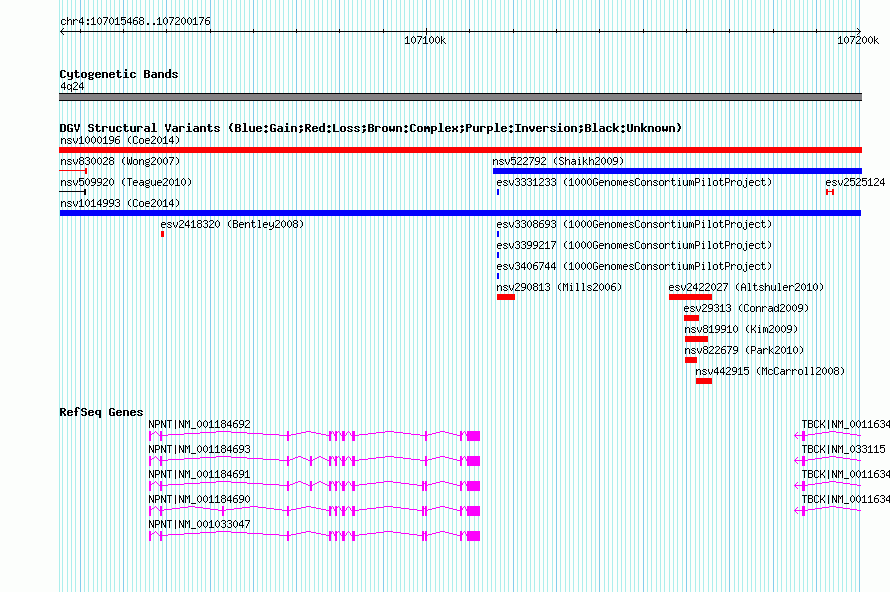Image resolution: width=890 pixels, height=592 pixels.
Task: Select the blue esv3399217 gain tick
Action: [498, 255]
